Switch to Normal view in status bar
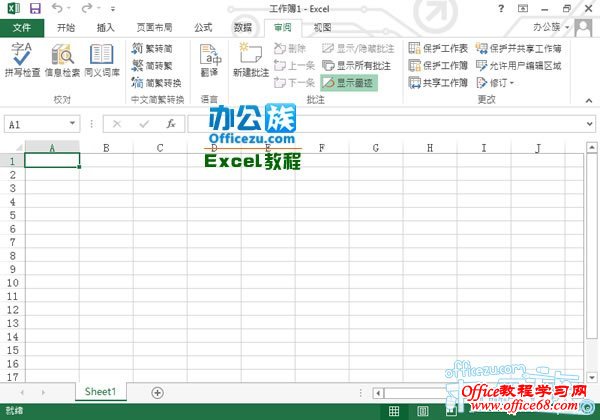This screenshot has height=420, width=600. [394, 411]
